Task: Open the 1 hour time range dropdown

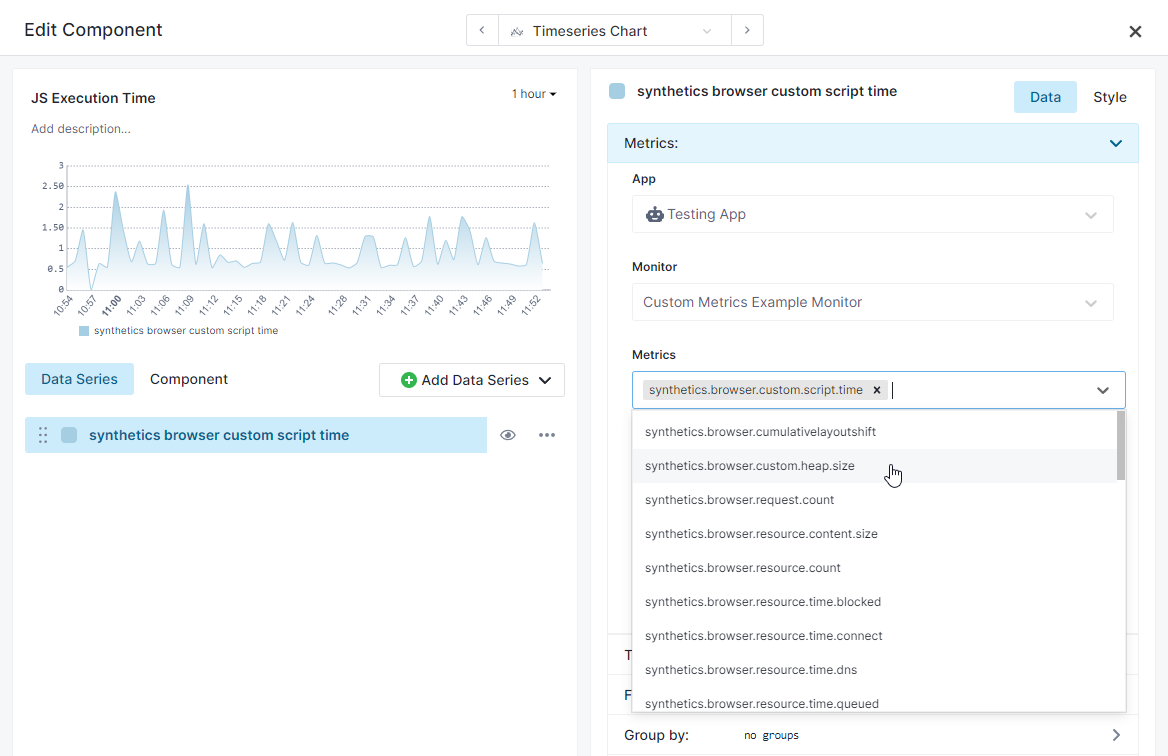Action: point(533,94)
